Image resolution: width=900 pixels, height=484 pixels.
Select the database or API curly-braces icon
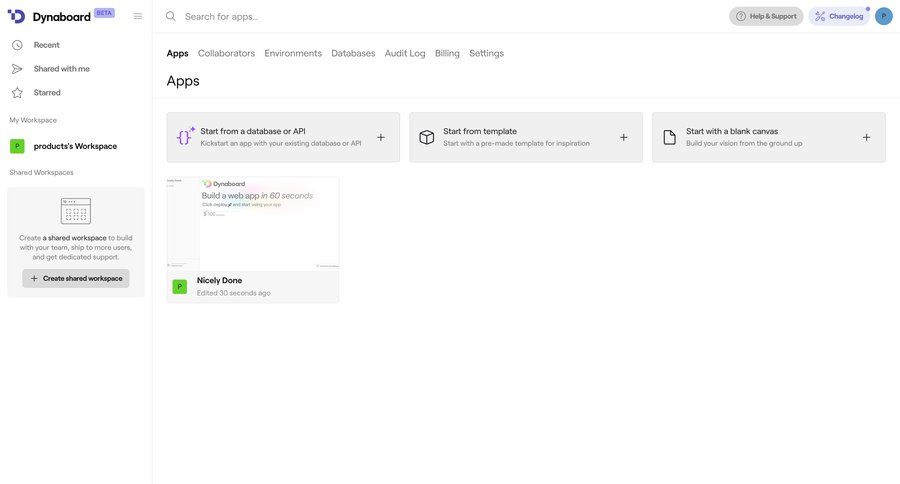[x=185, y=137]
